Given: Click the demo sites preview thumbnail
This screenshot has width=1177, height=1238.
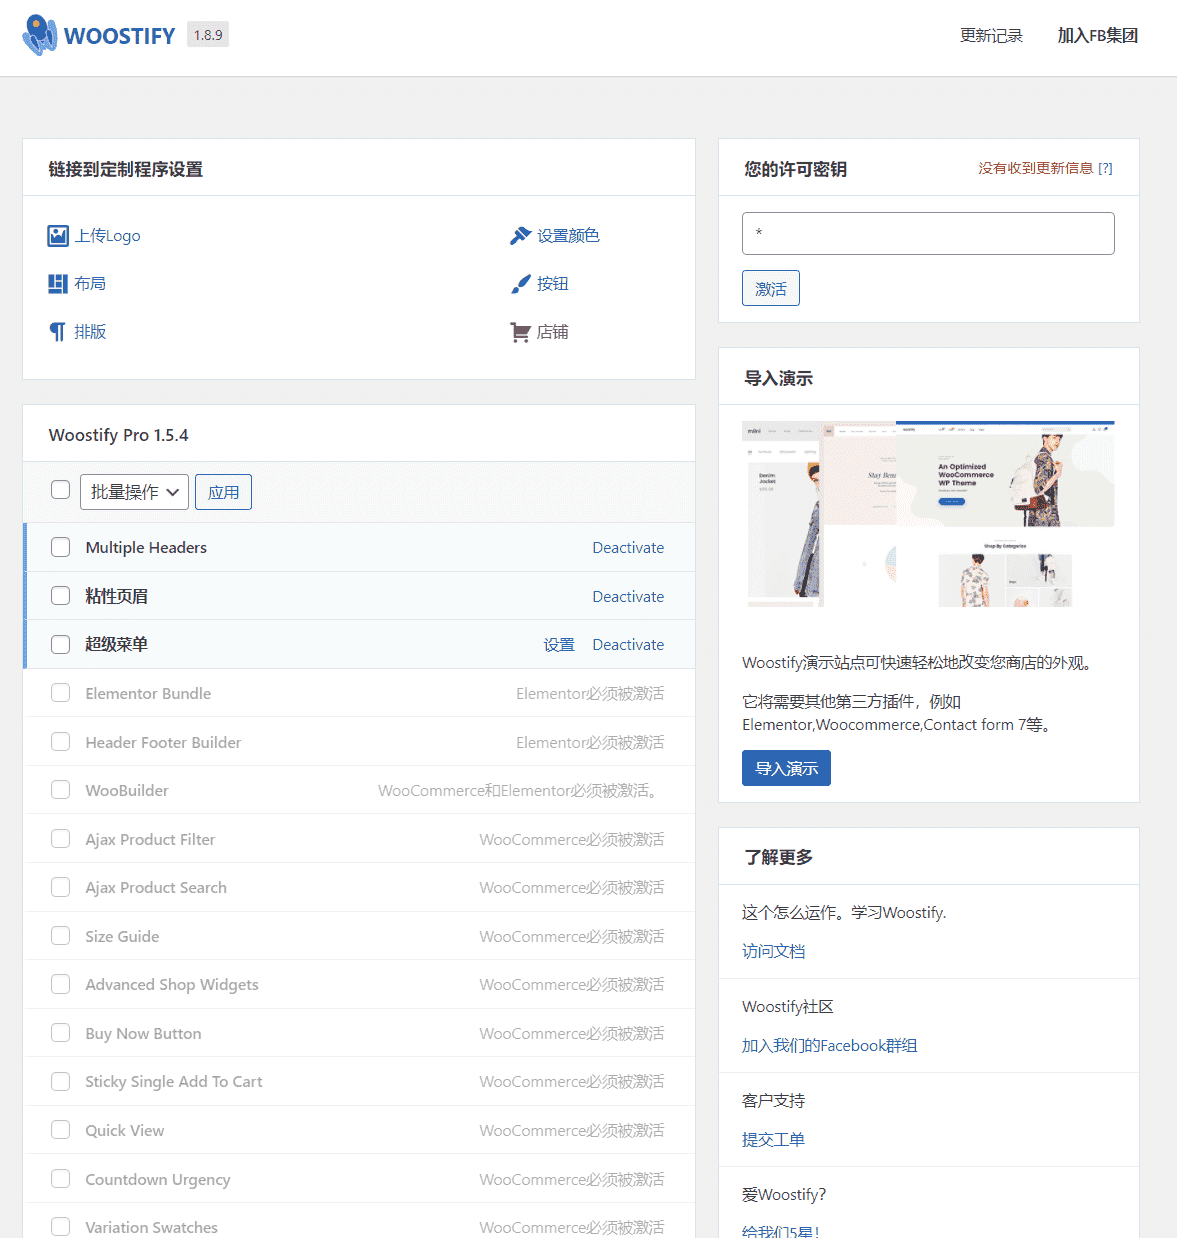Looking at the screenshot, I should pos(928,514).
